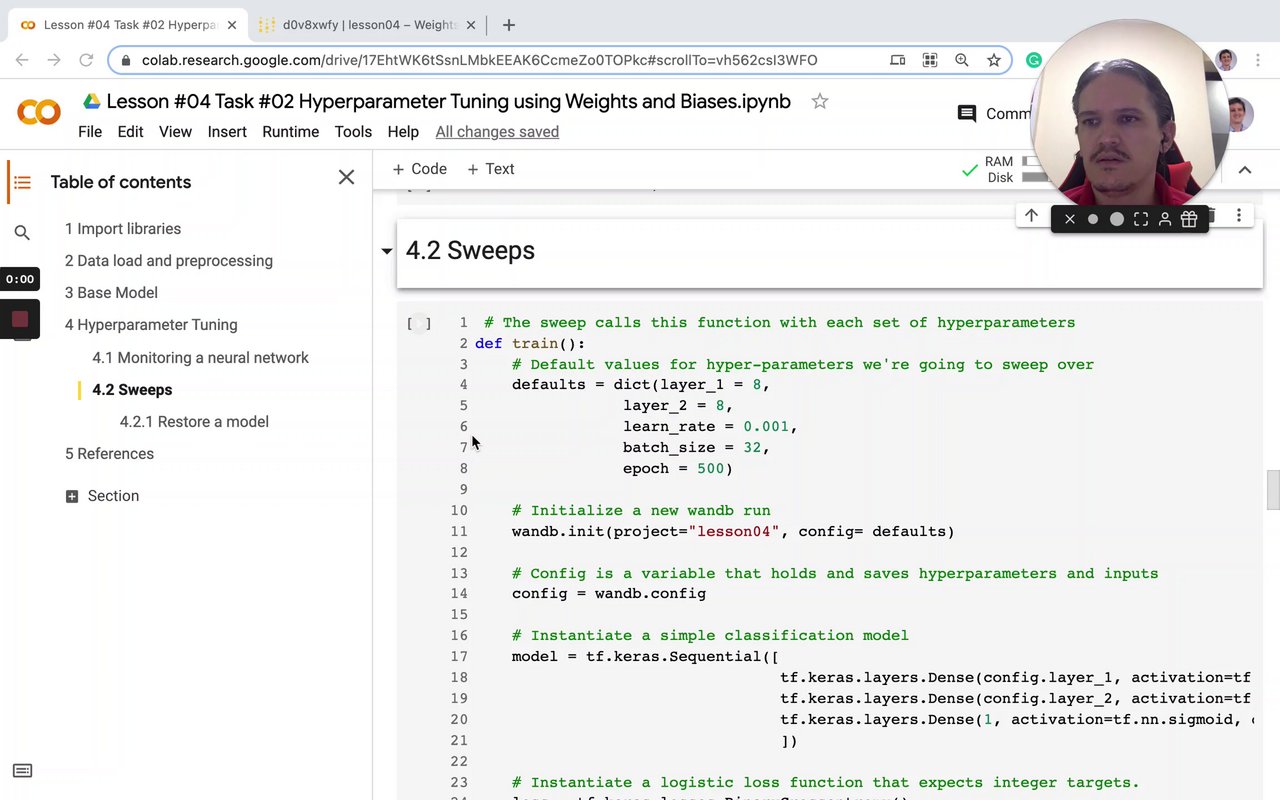Screen dimensions: 1280x800
Task: Open the Runtime menu
Action: pos(290,132)
